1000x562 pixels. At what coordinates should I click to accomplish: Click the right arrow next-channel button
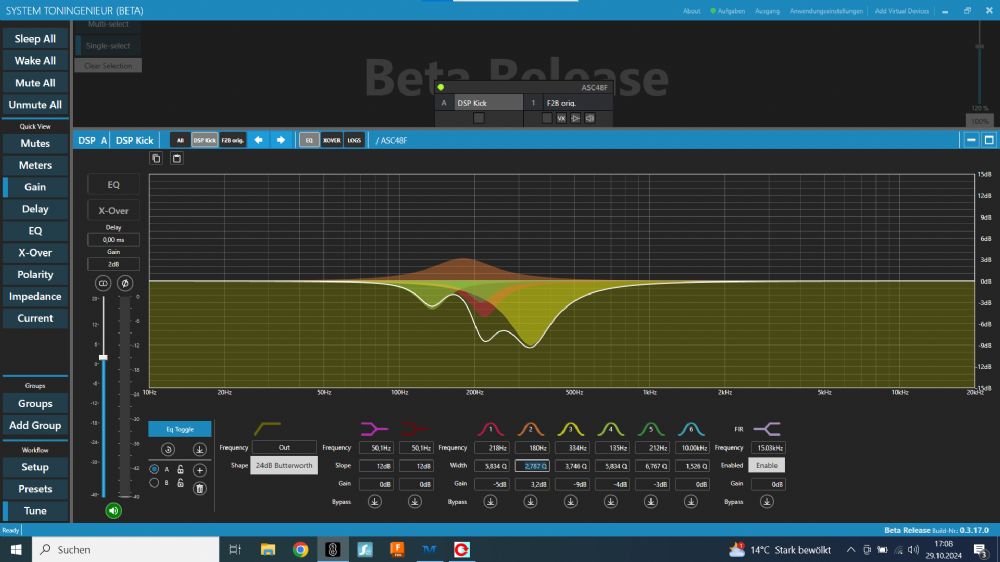pos(281,140)
